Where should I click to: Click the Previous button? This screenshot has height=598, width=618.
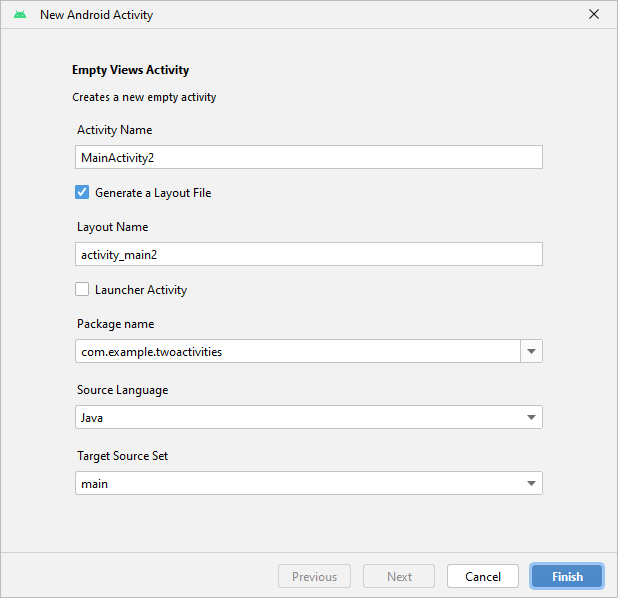pos(314,576)
